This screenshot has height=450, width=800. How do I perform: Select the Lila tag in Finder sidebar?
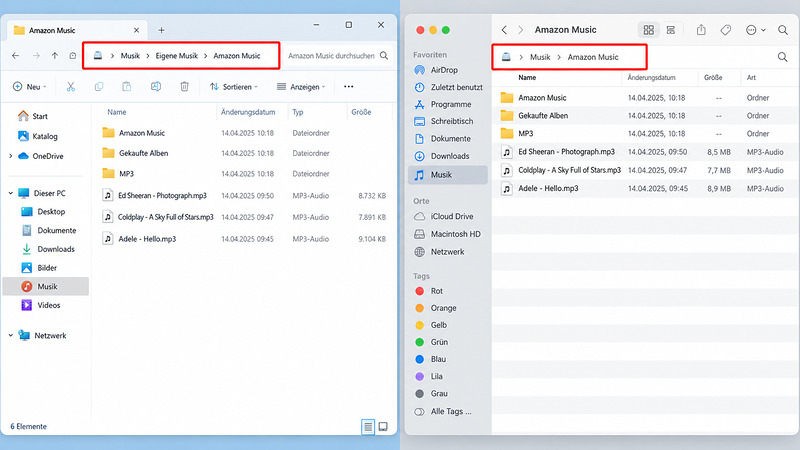[x=436, y=377]
